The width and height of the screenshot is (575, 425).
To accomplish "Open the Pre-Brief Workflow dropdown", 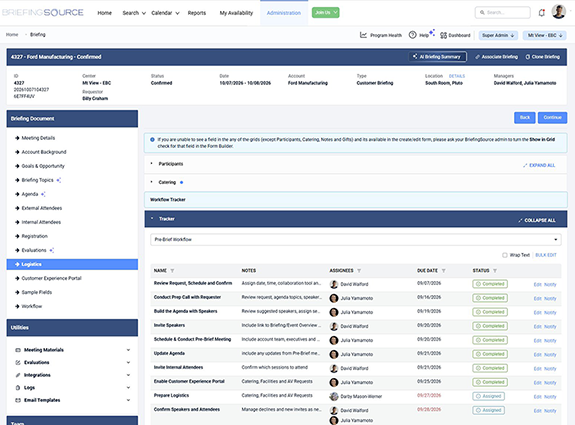I will pos(355,239).
